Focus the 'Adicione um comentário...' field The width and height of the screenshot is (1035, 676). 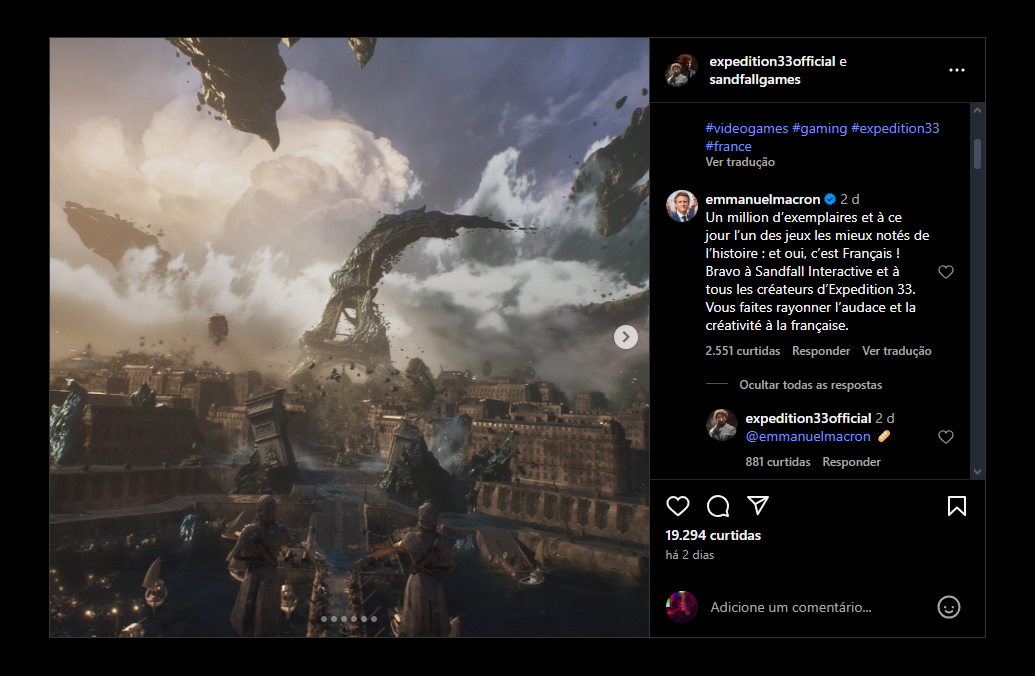(818, 607)
